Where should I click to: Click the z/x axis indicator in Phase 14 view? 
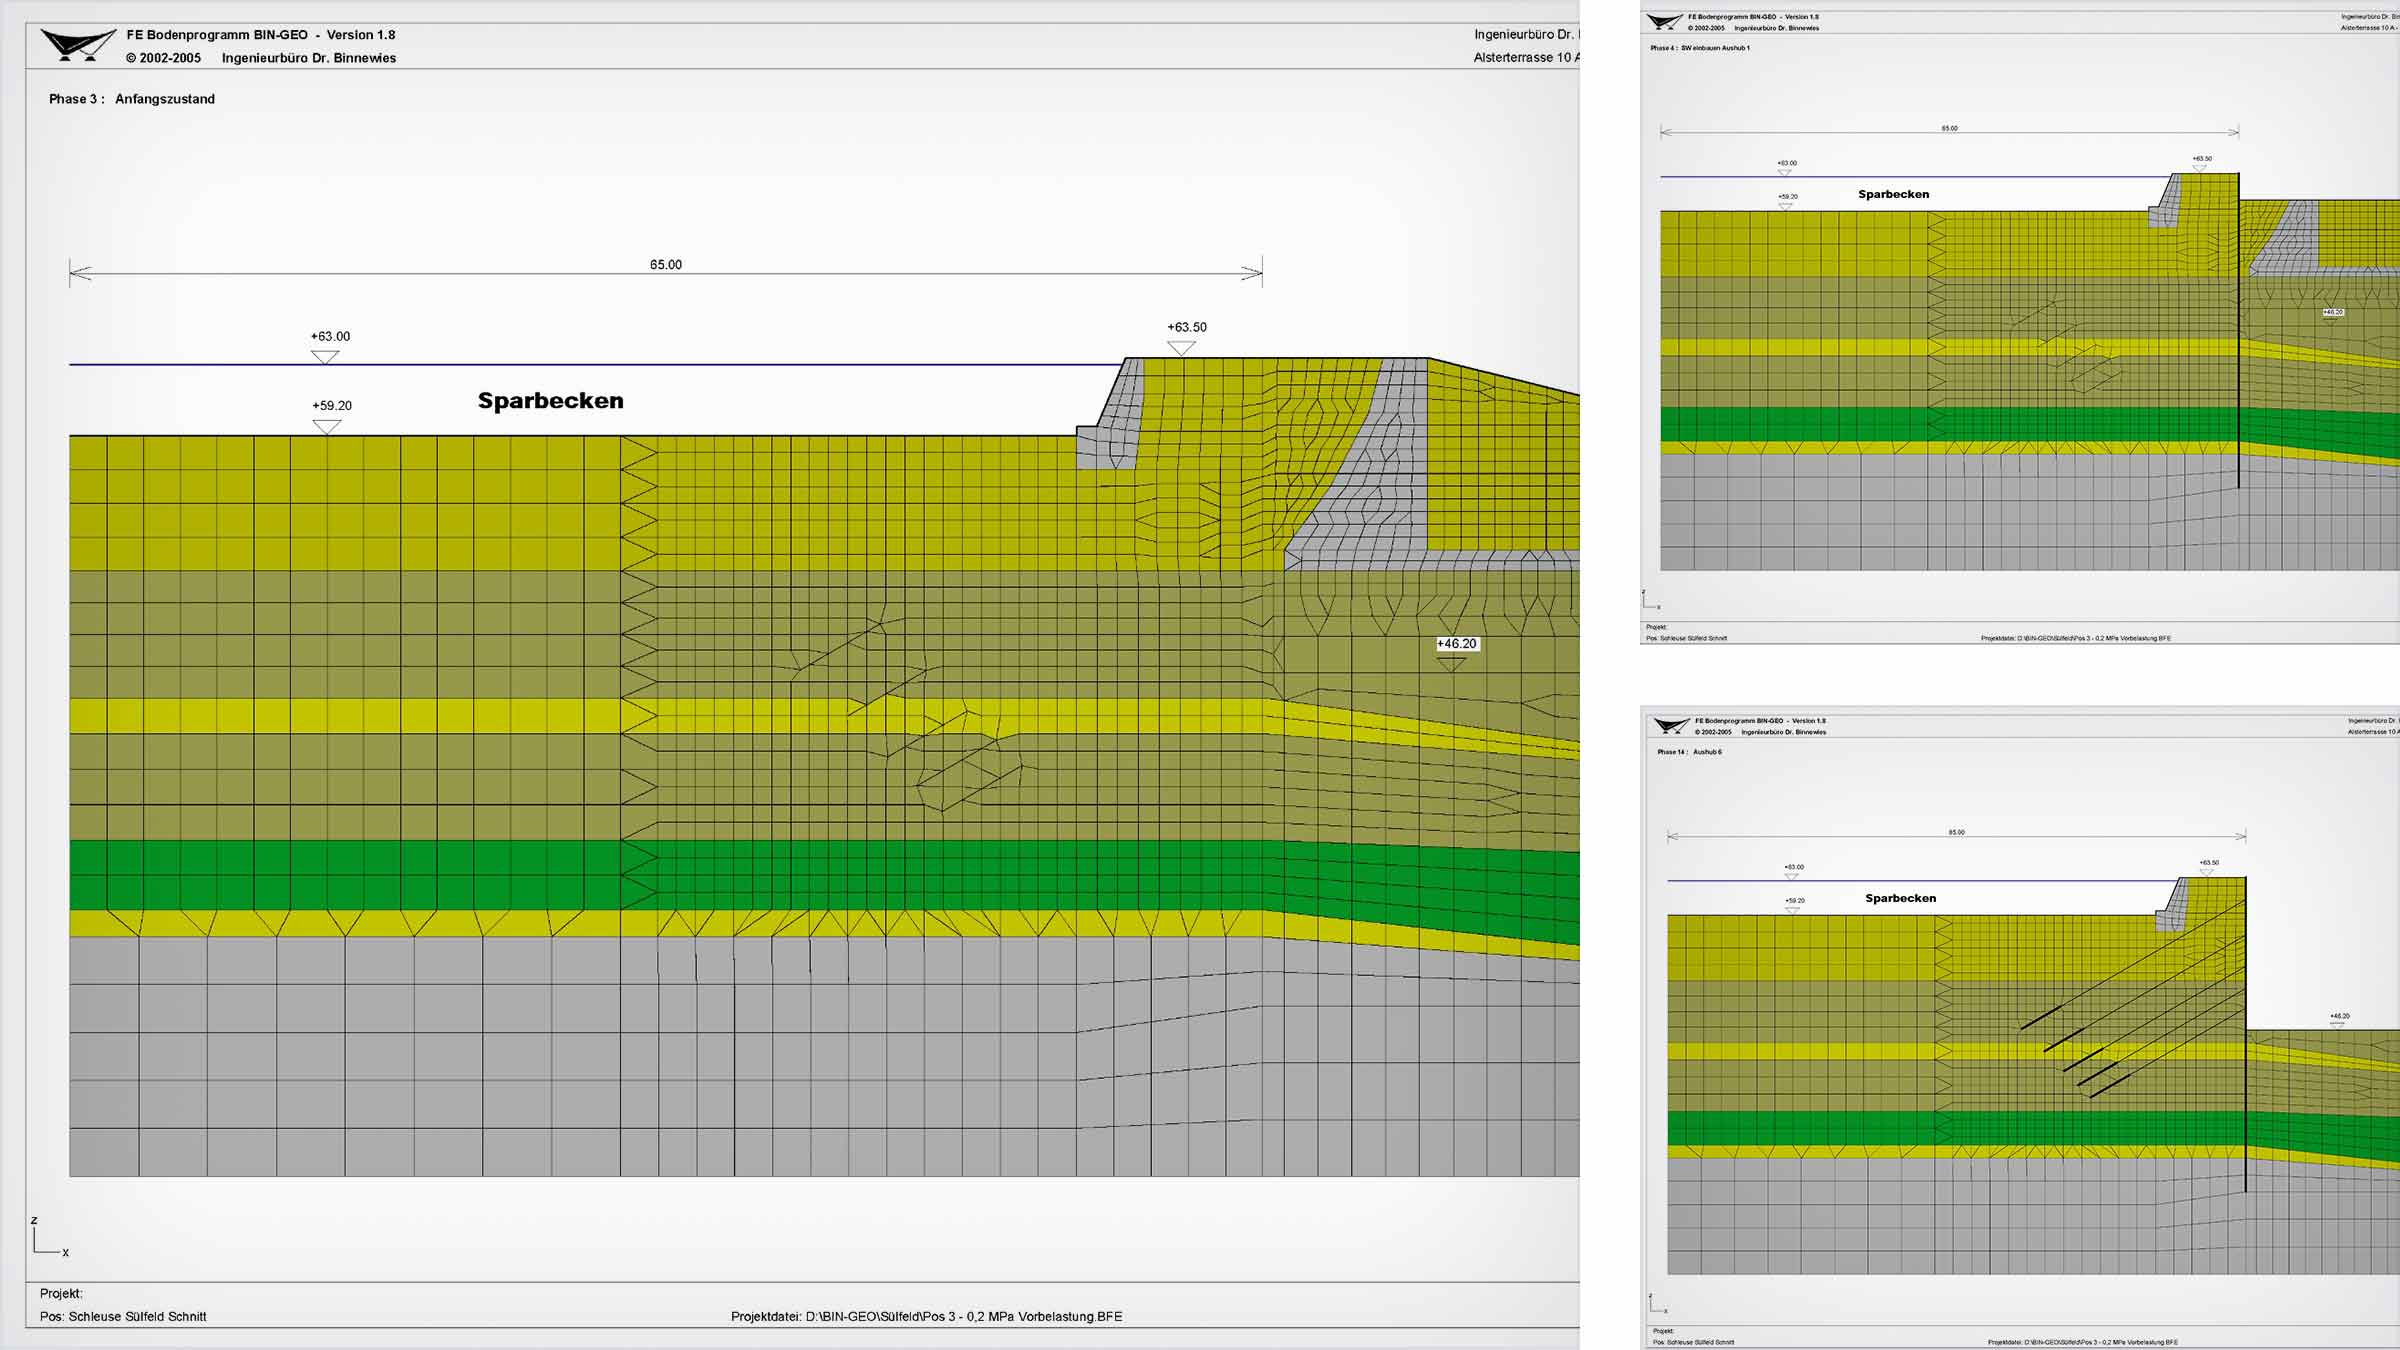click(1658, 1304)
